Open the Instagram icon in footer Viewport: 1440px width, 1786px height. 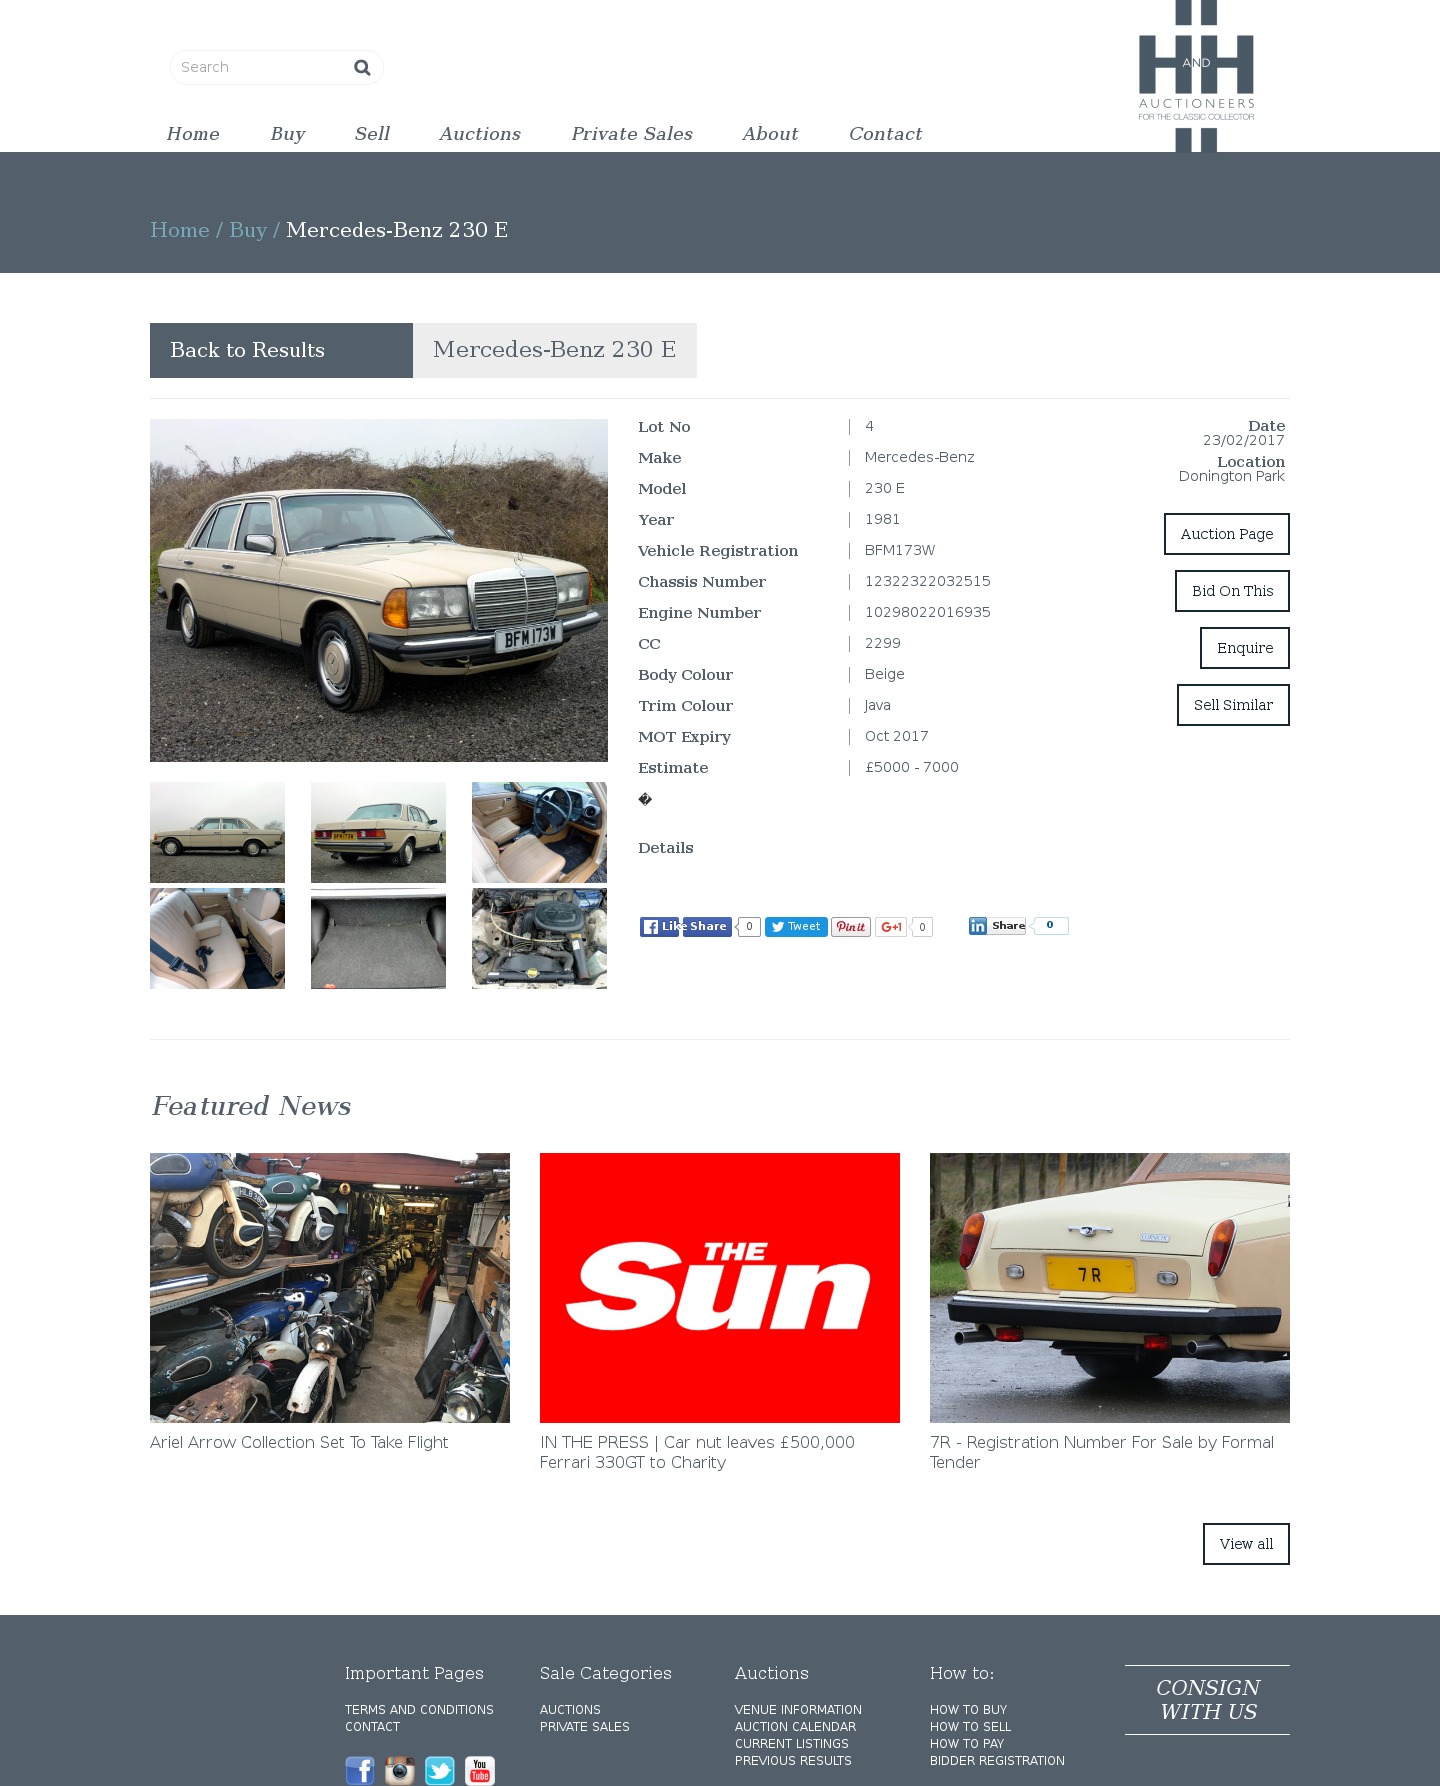(400, 1770)
